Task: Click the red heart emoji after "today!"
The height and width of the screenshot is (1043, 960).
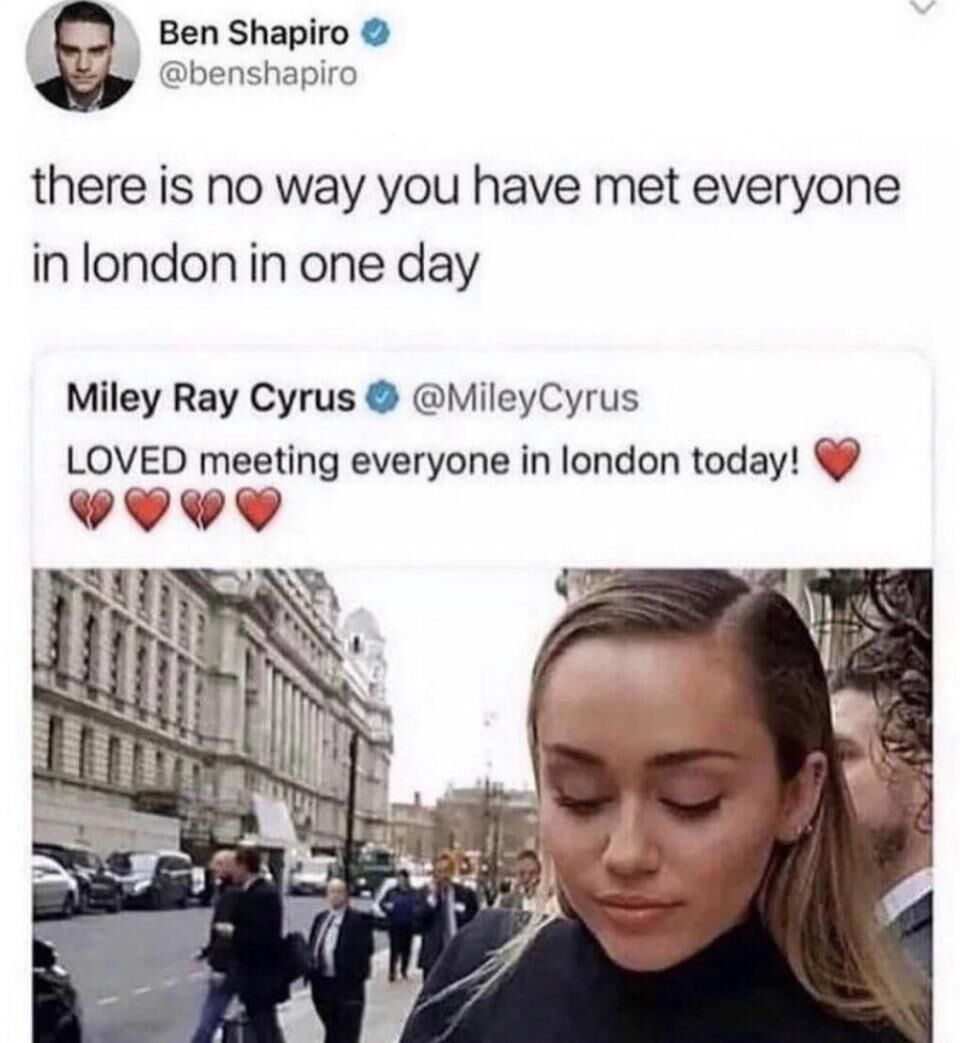Action: click(x=837, y=460)
